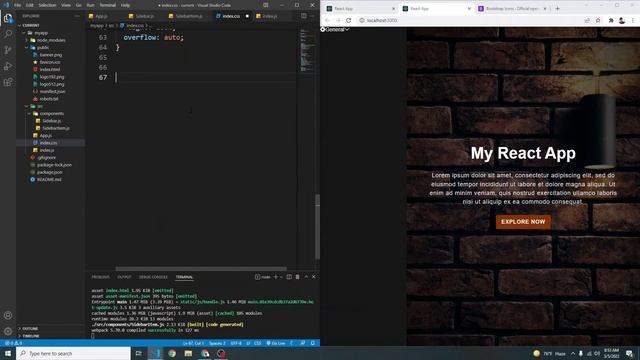The height and width of the screenshot is (360, 640).
Task: Click the Ln 67, Col 1 status bar item
Action: tap(193, 343)
